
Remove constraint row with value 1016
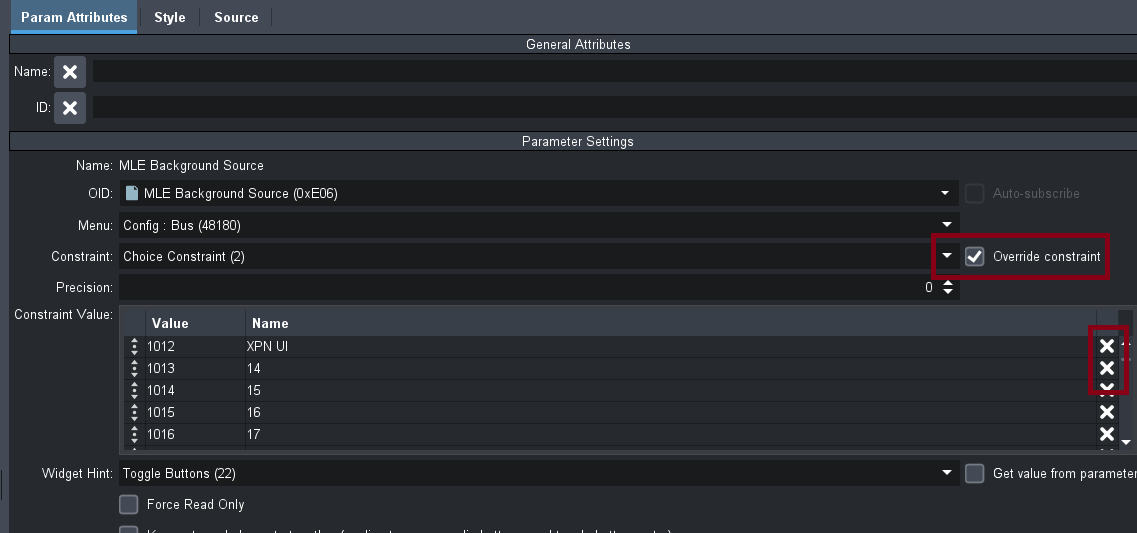click(x=1107, y=434)
